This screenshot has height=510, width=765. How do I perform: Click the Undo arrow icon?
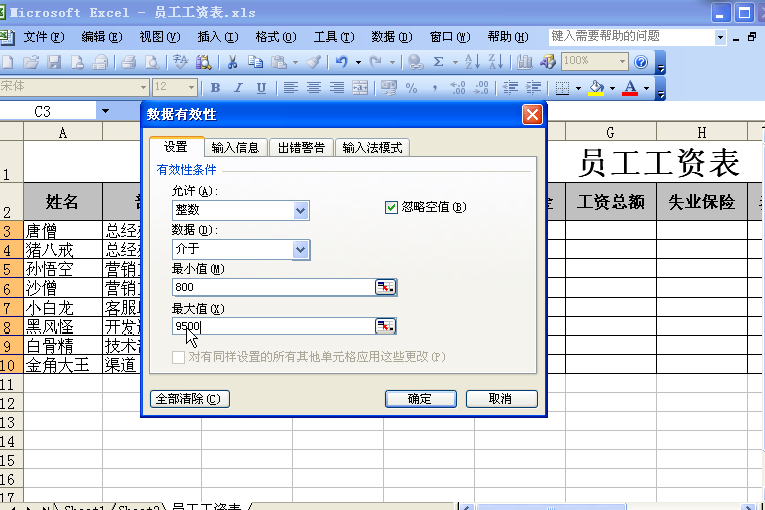341,62
